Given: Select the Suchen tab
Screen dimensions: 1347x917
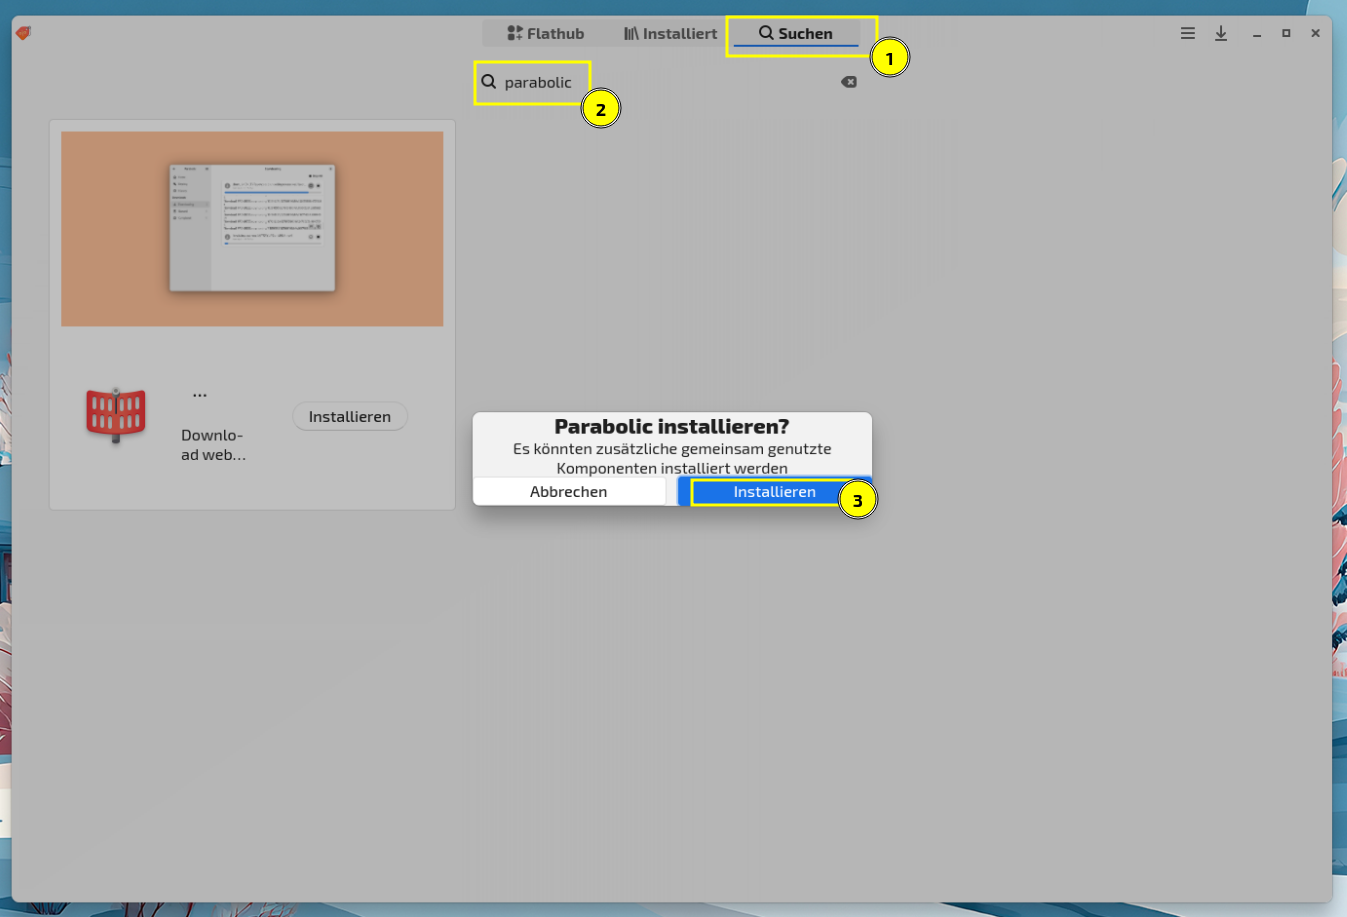Looking at the screenshot, I should (x=795, y=33).
